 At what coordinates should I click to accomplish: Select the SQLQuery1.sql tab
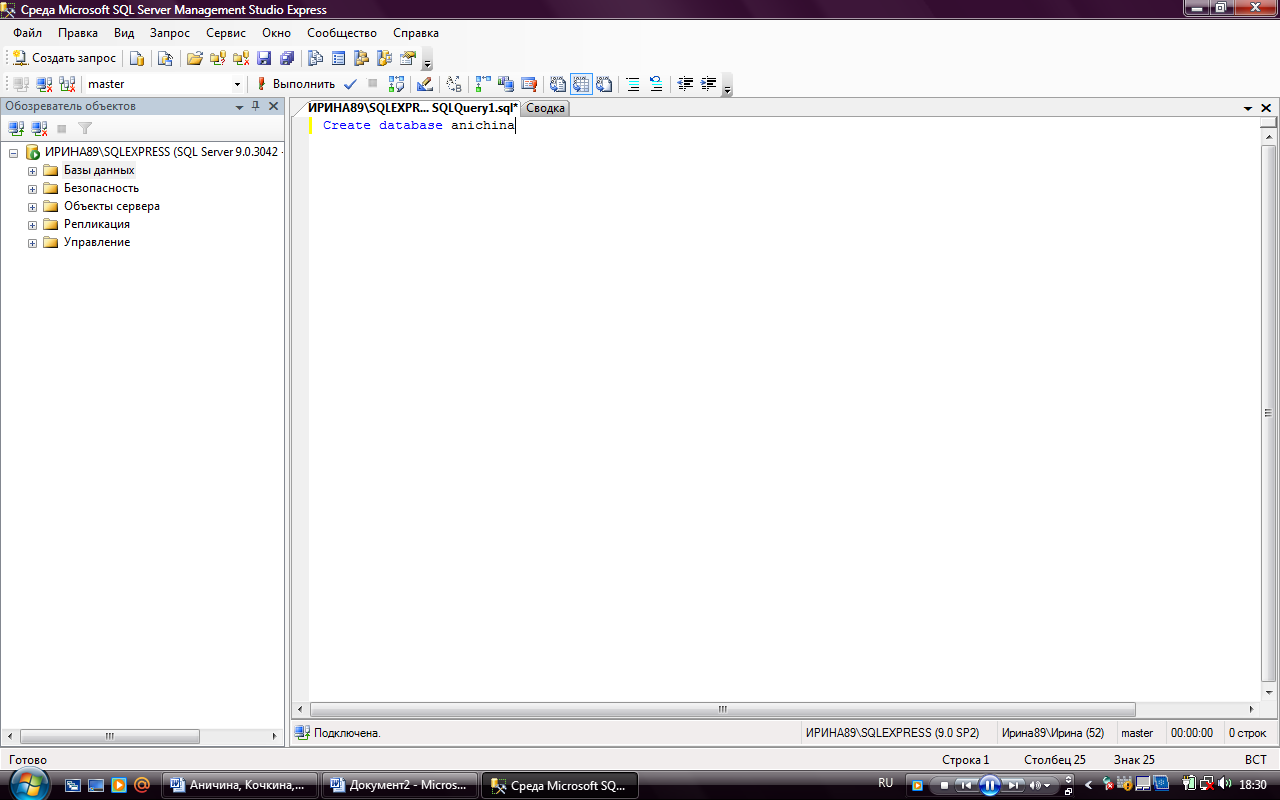pyautogui.click(x=412, y=107)
